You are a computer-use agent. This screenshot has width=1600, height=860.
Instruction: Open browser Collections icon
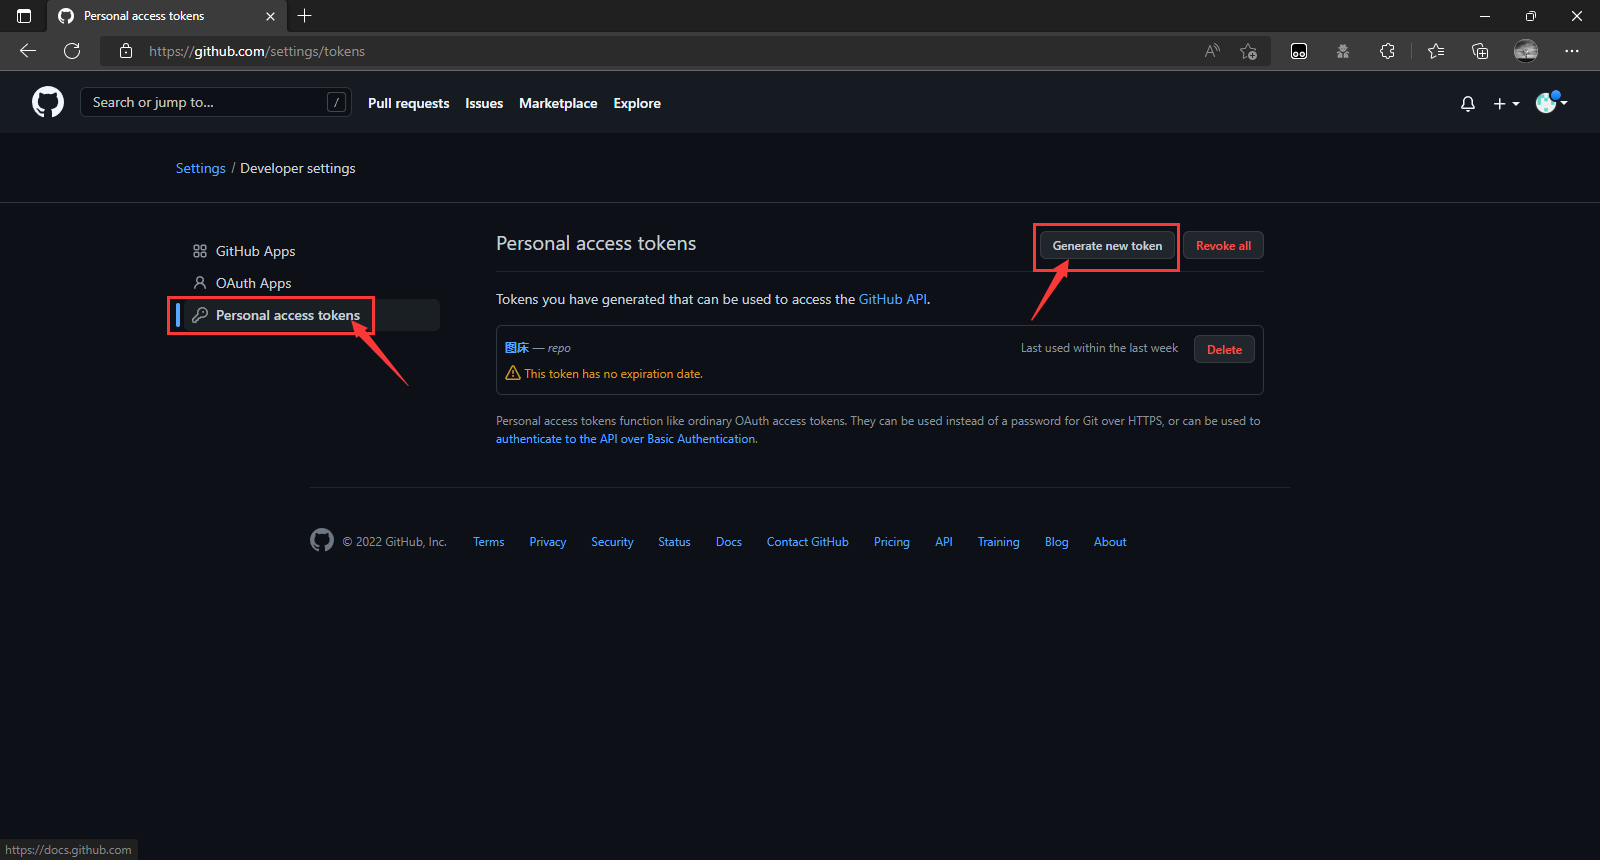[x=1480, y=51]
